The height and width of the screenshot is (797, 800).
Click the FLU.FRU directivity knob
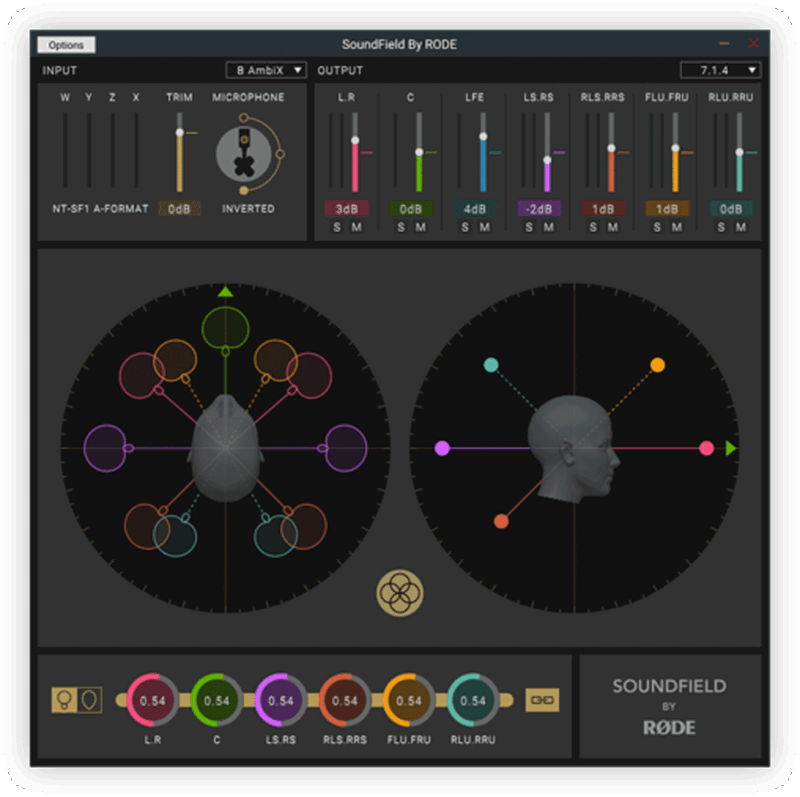coord(409,701)
